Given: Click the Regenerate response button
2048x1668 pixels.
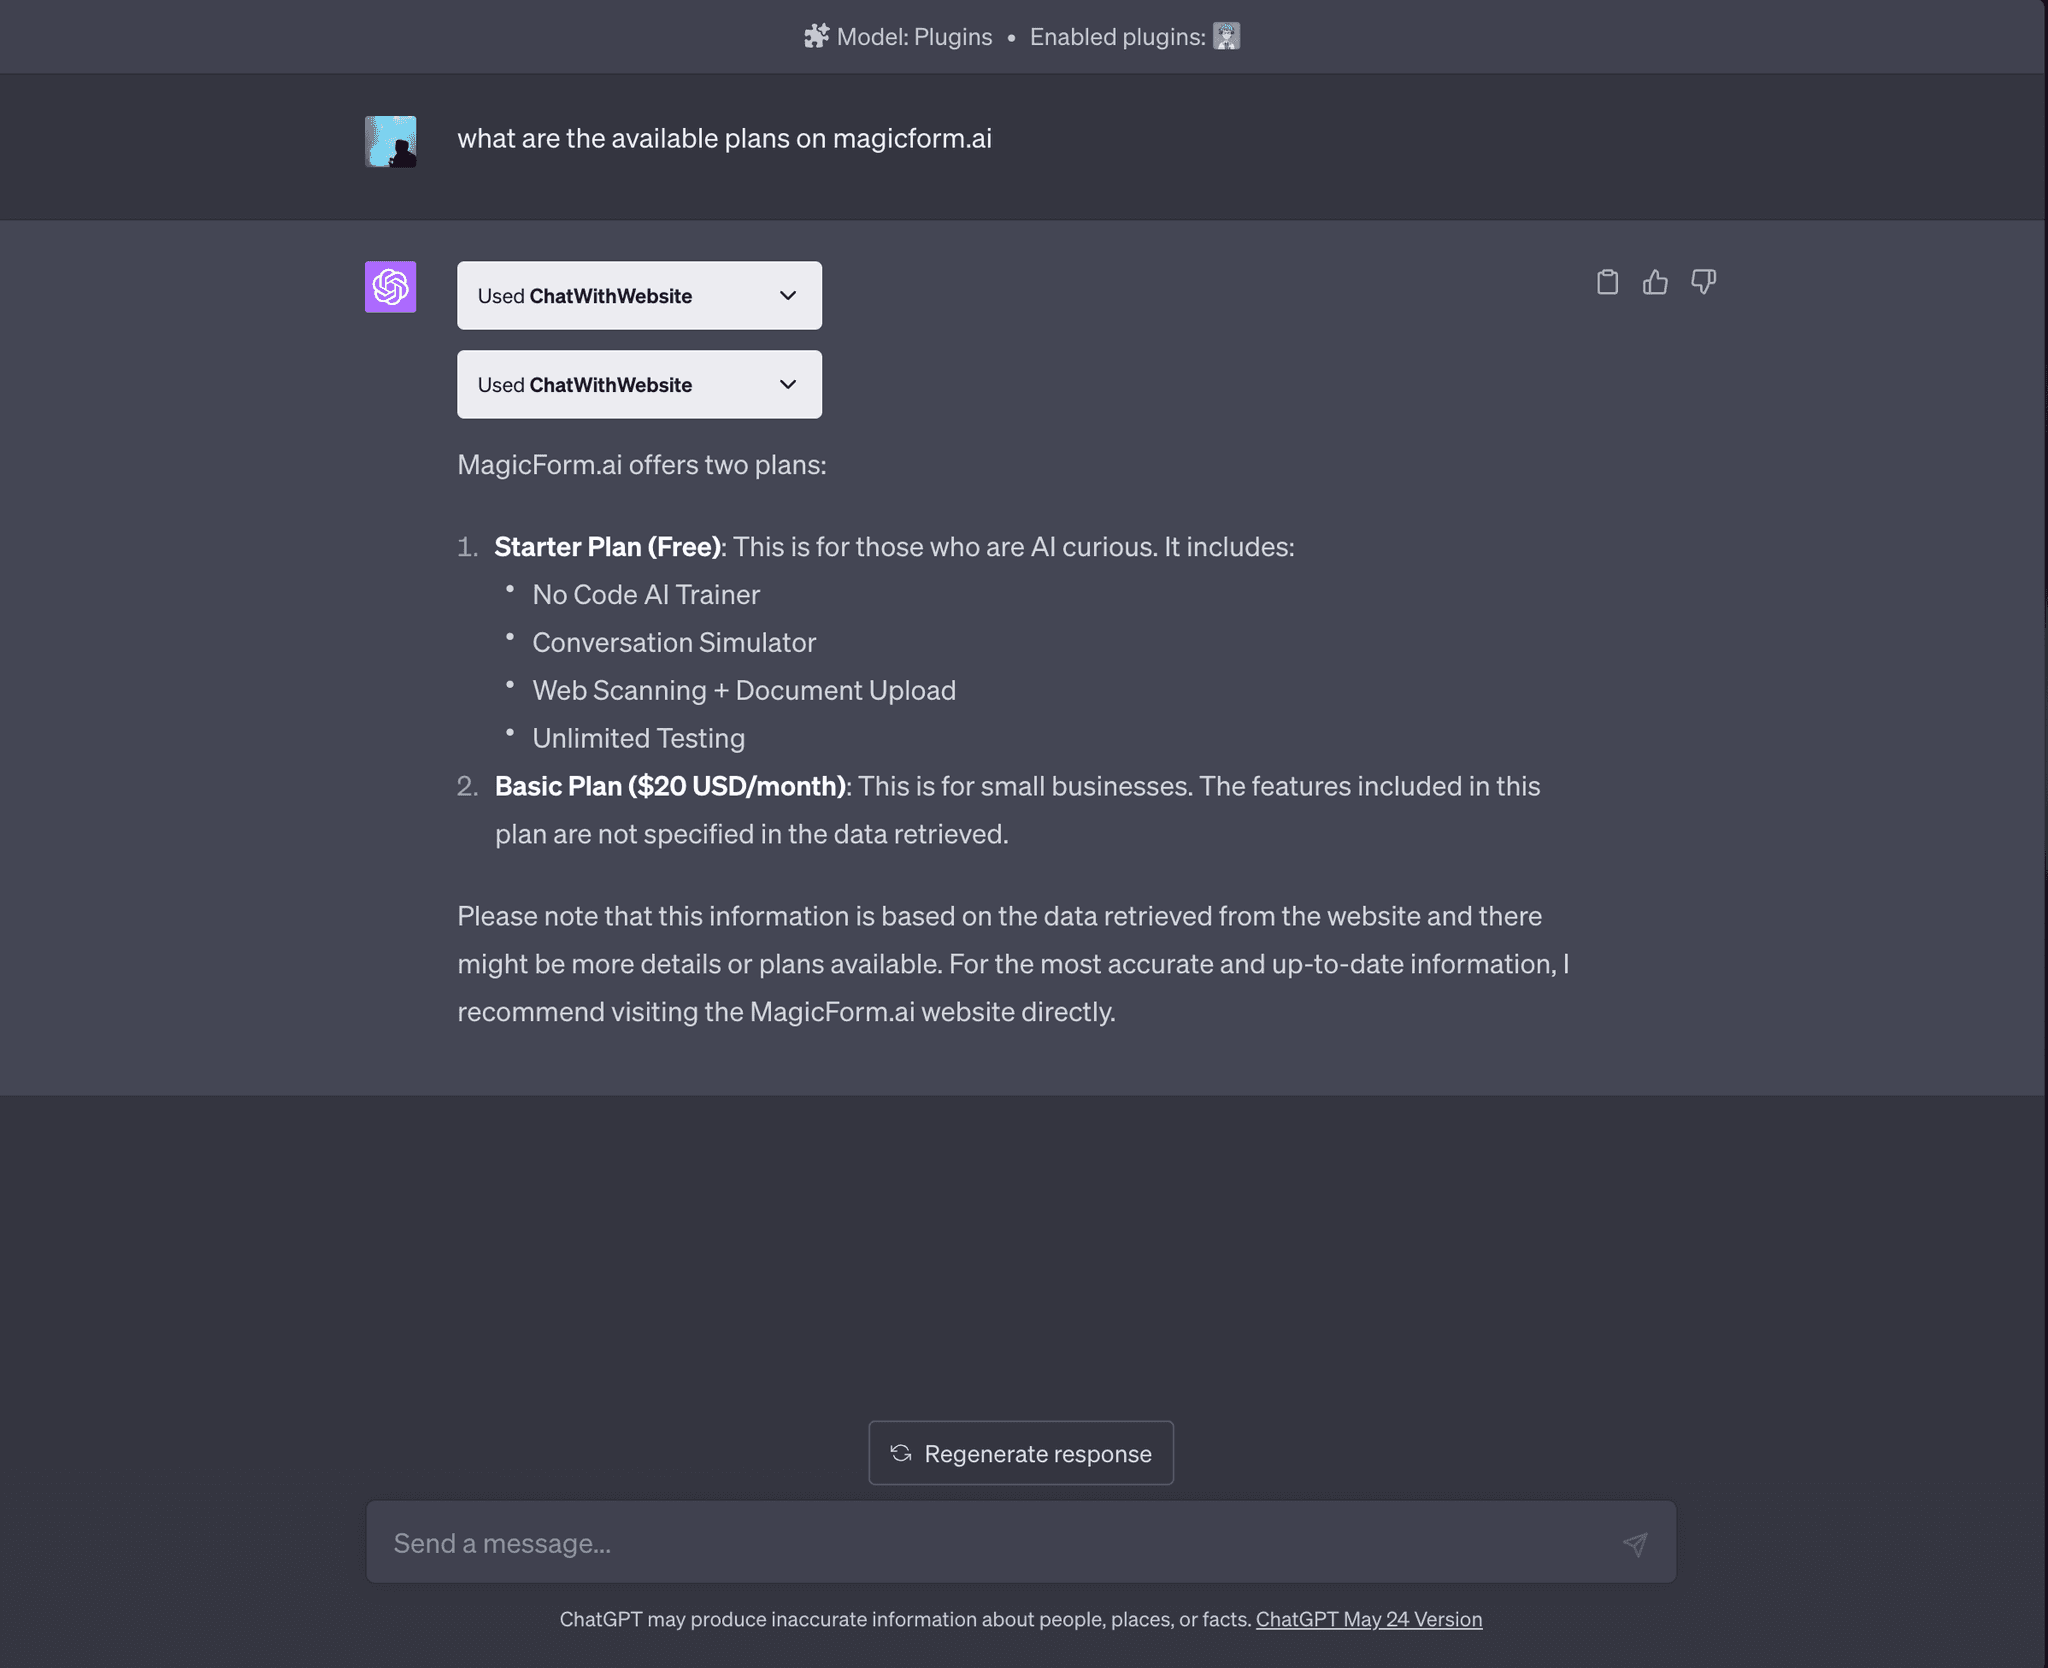Looking at the screenshot, I should (x=1021, y=1453).
